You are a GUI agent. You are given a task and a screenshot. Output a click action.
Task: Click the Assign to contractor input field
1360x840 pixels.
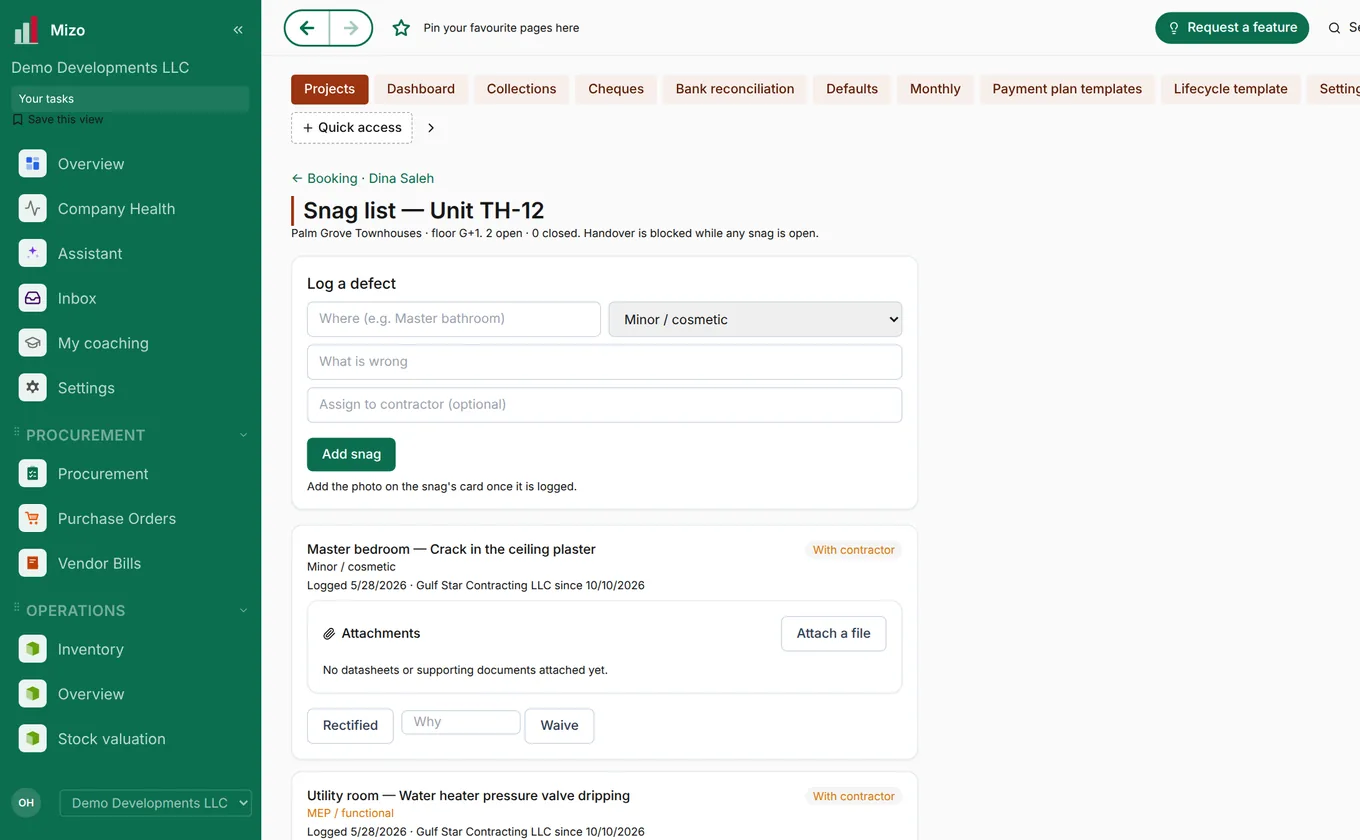coord(604,405)
